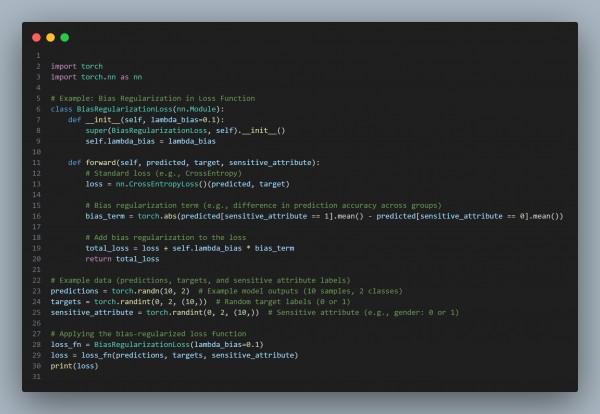Click line number 14 in the gutter

pos(36,195)
